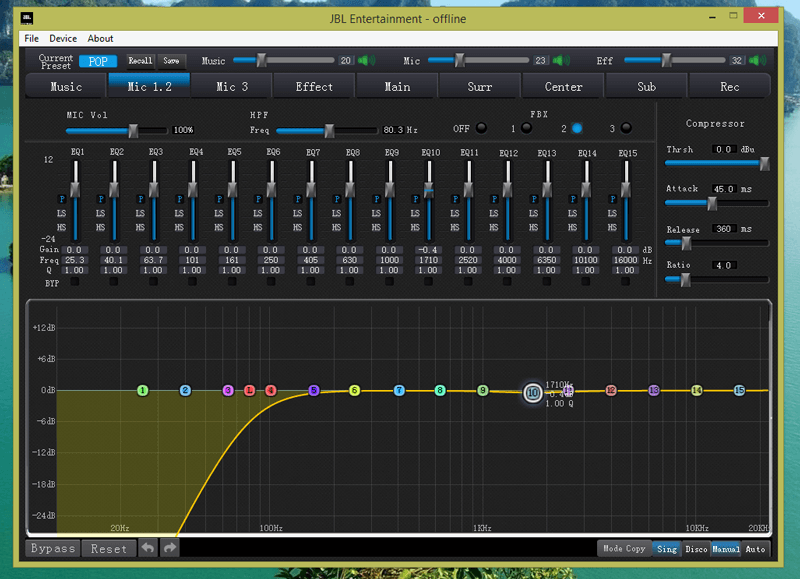
Task: Select EQ node 1 on the graph
Action: pyautogui.click(x=143, y=390)
